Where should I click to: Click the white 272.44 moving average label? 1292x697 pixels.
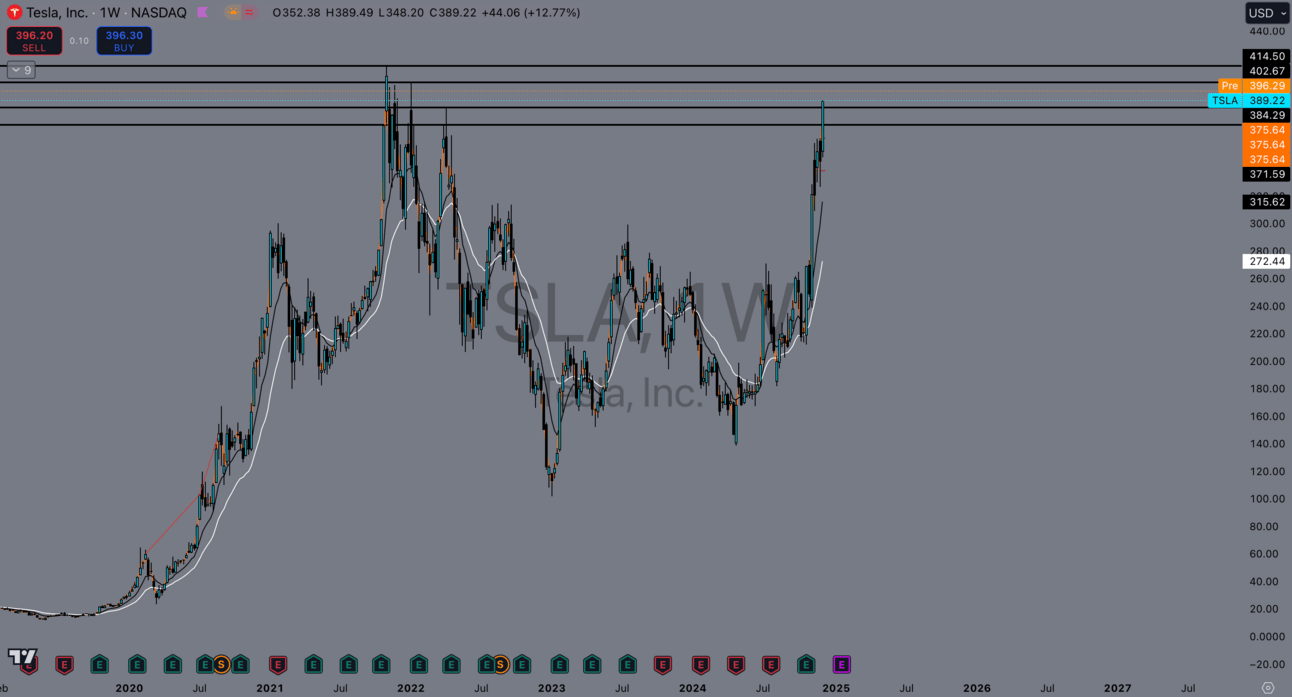(1266, 261)
